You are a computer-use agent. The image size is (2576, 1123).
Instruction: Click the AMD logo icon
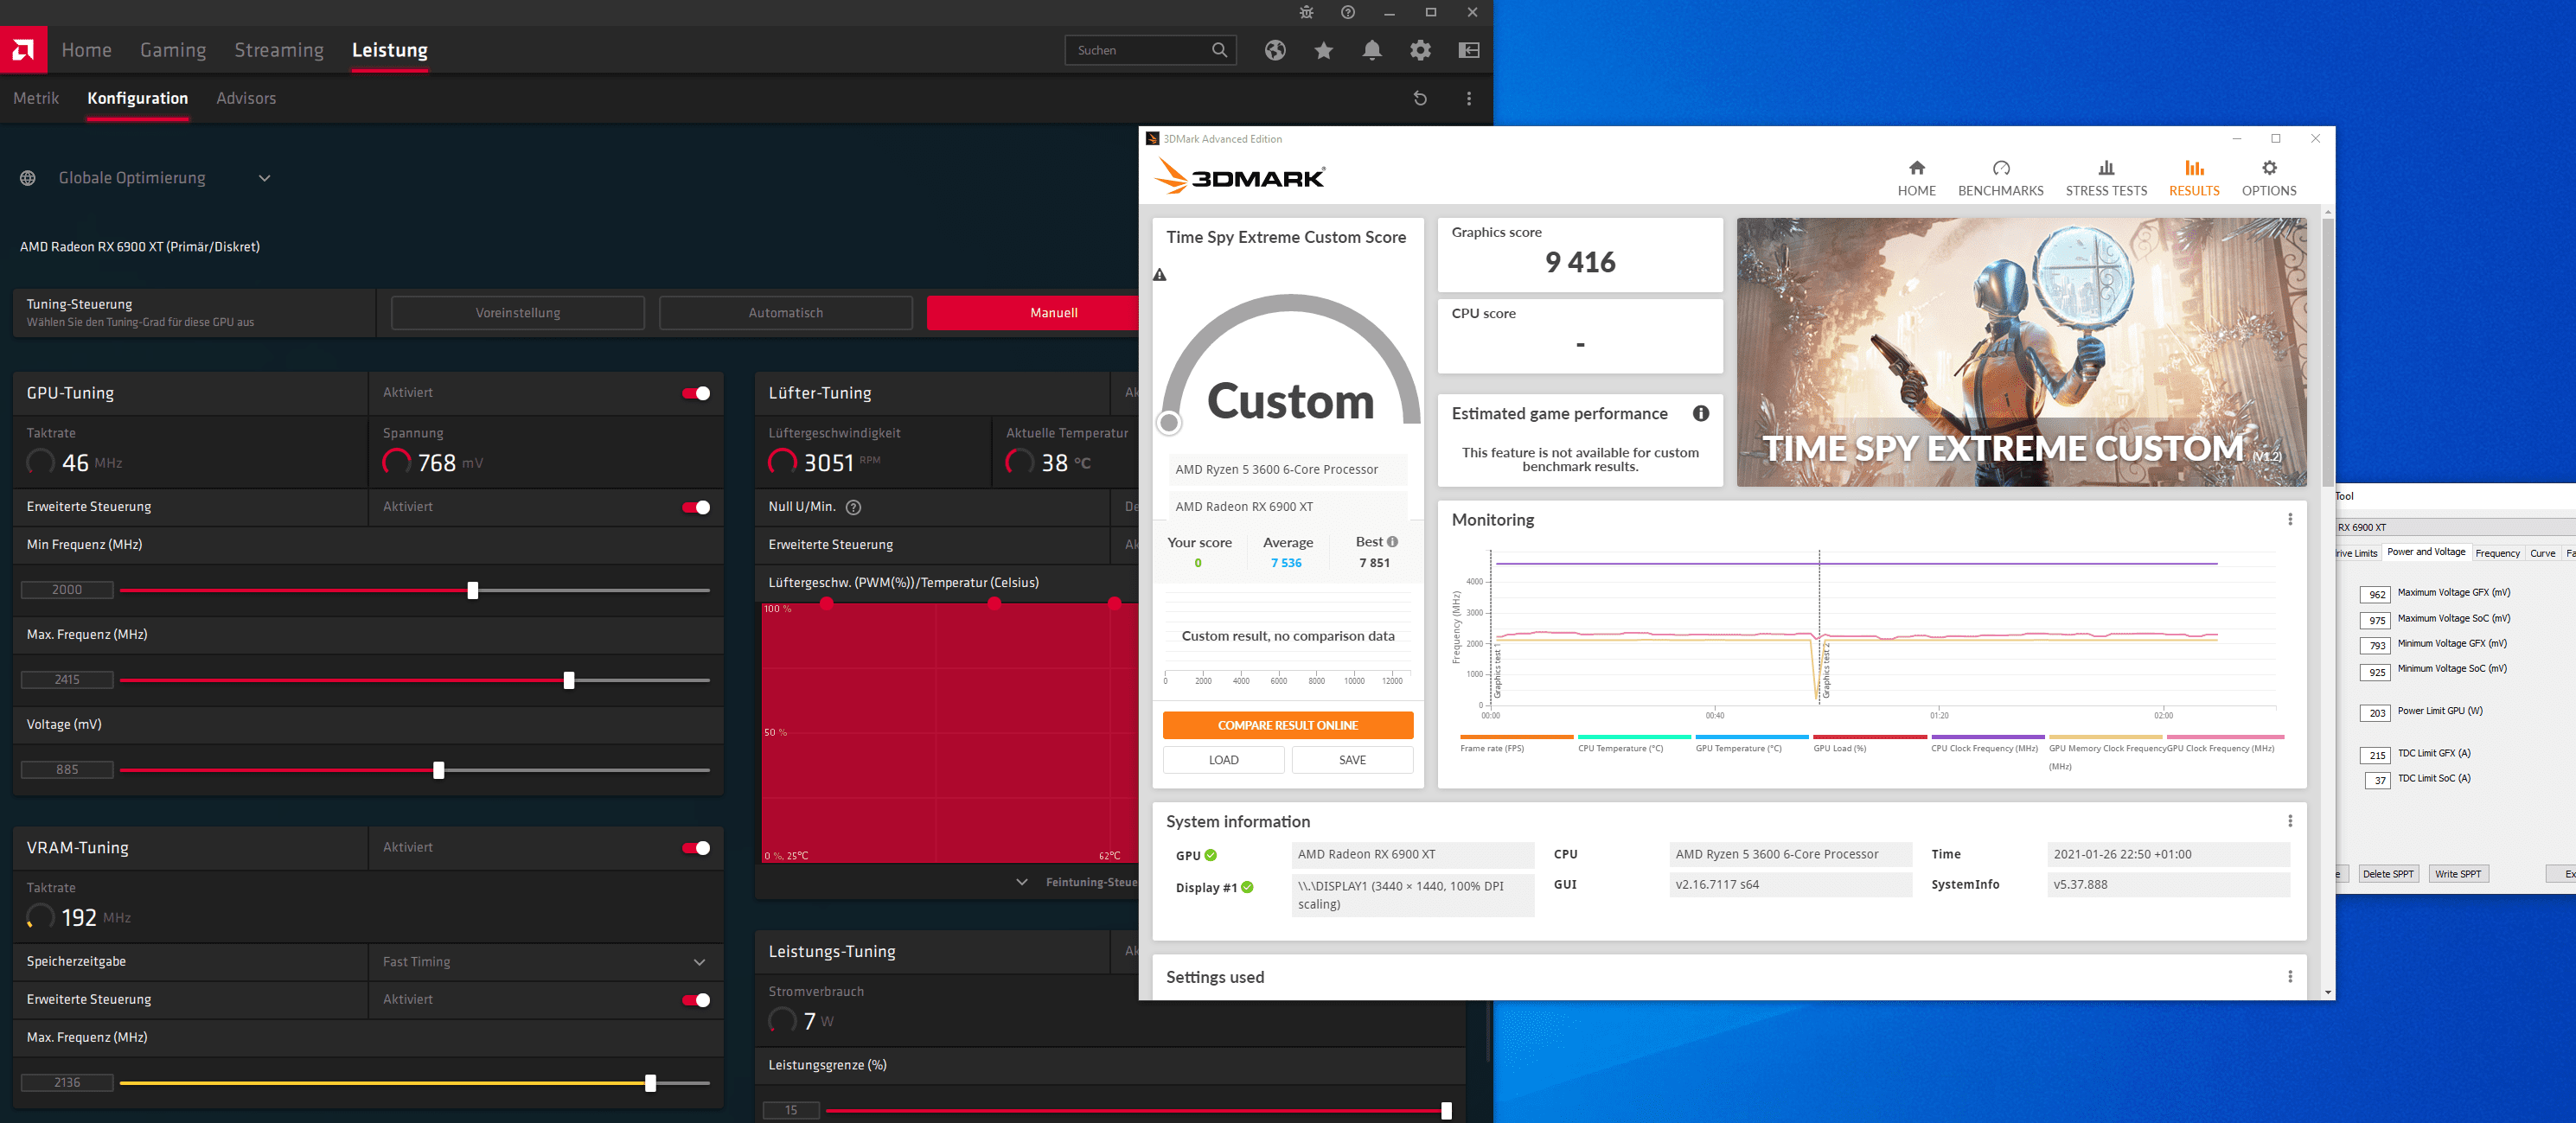[23, 49]
